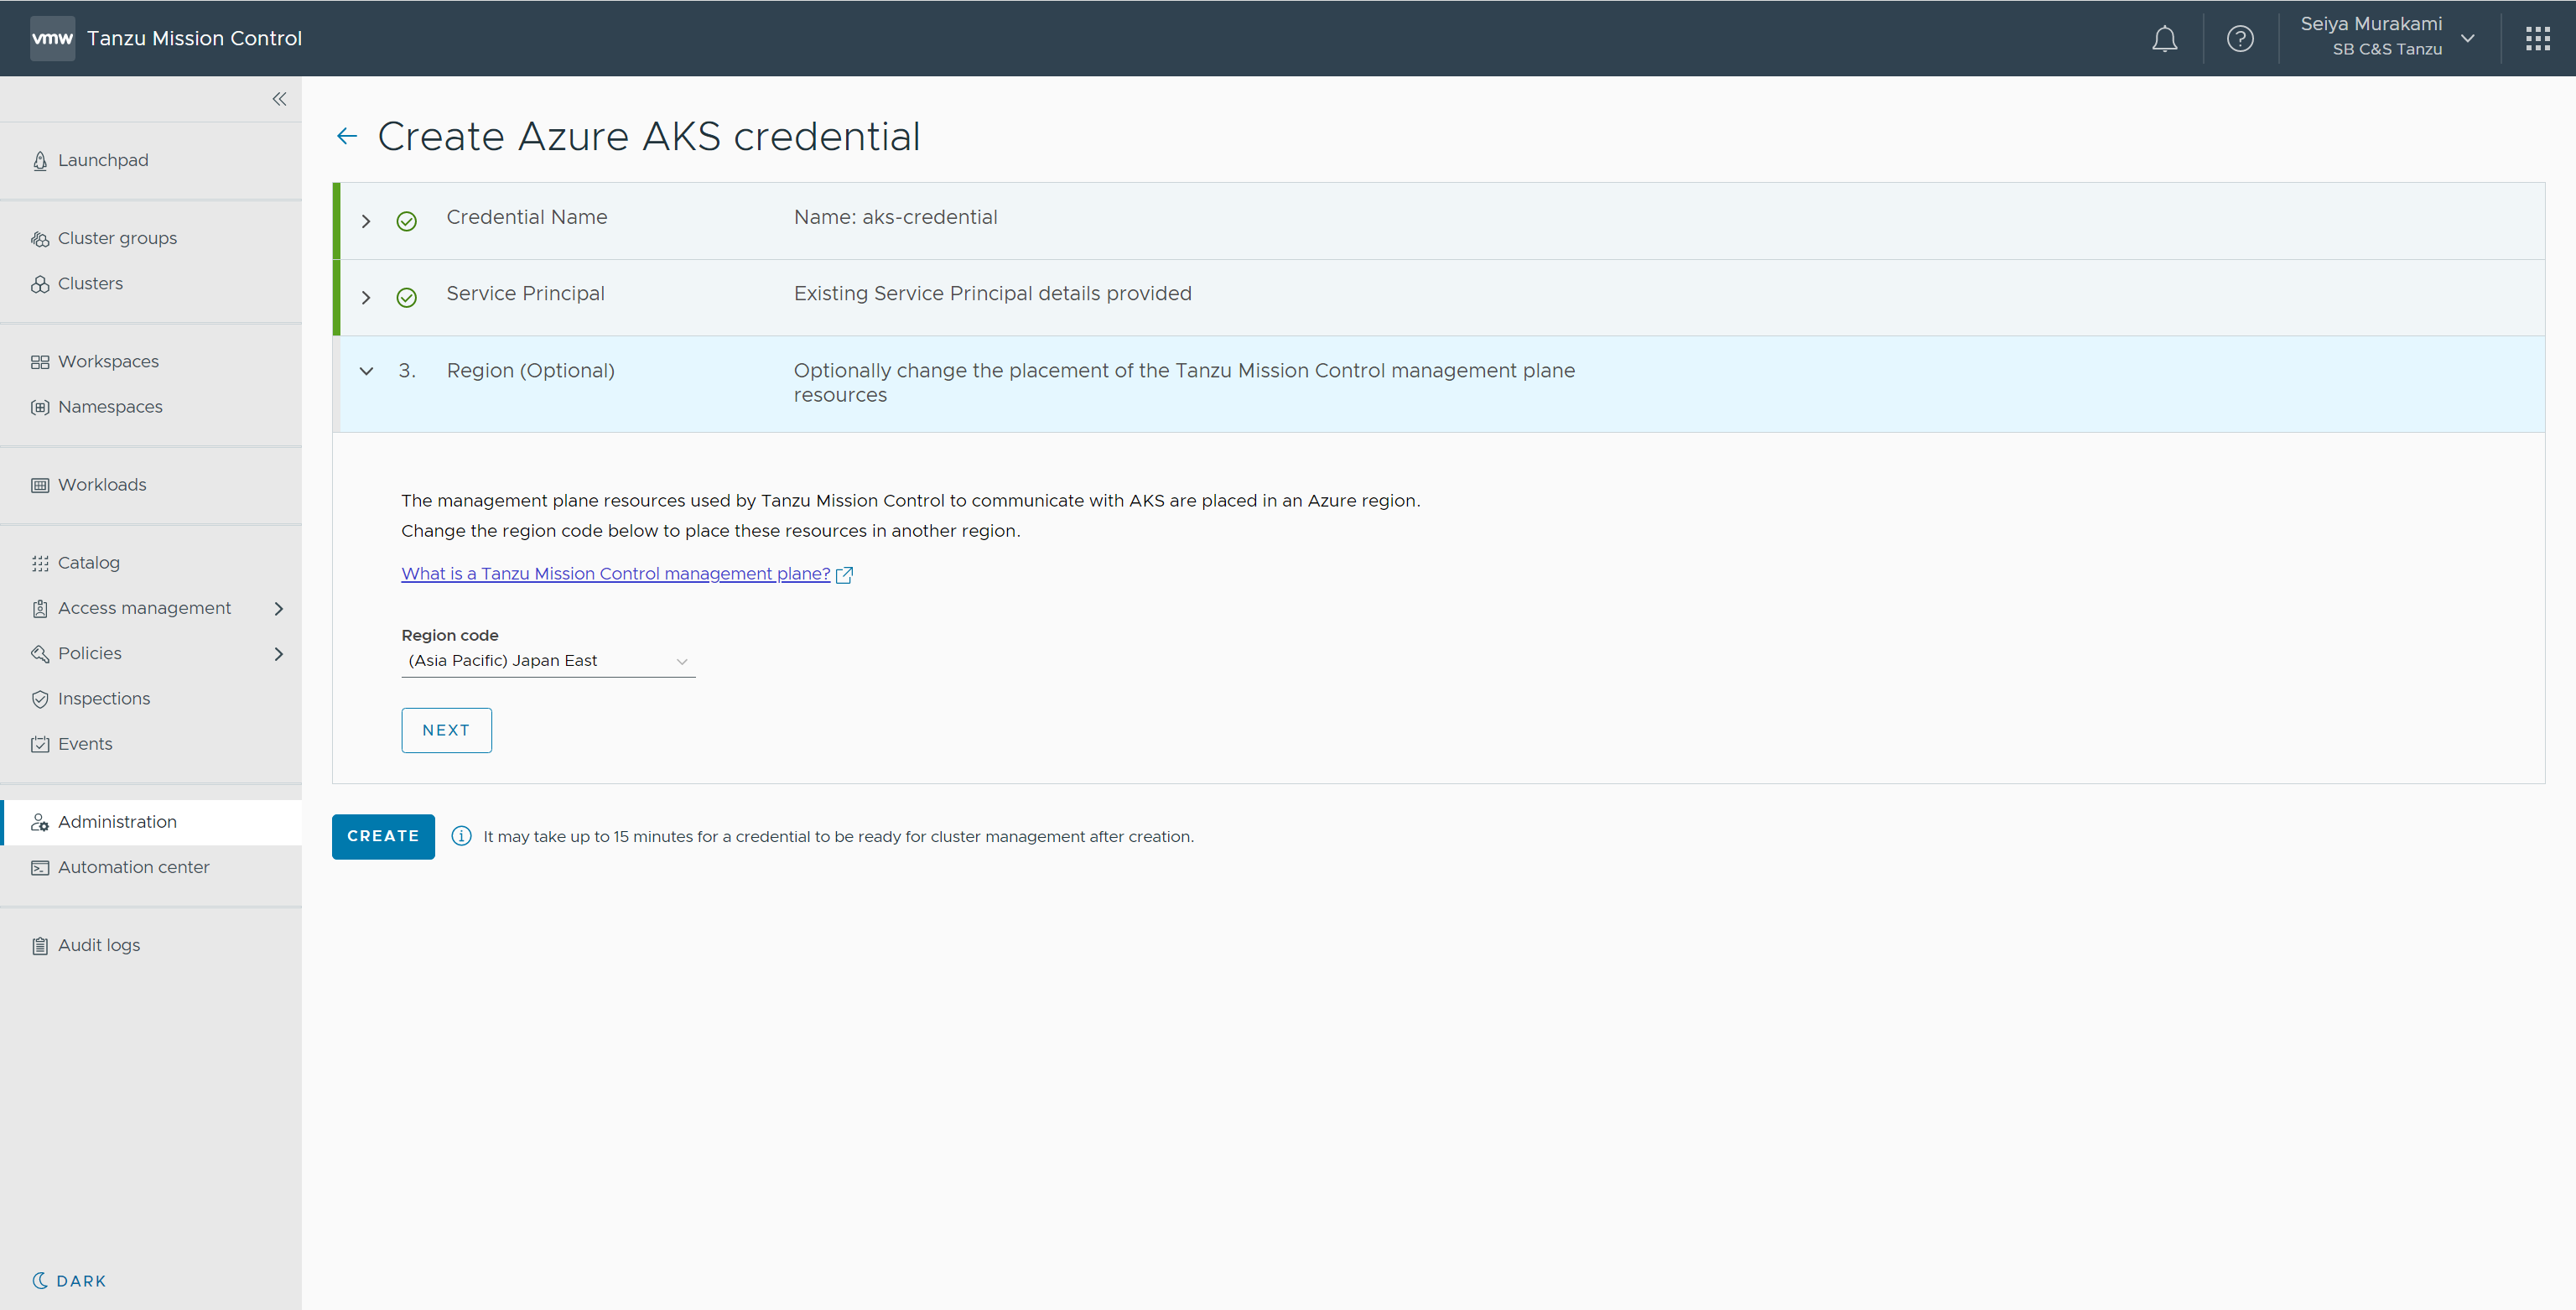Viewport: 2576px width, 1310px height.
Task: Toggle the DARK theme switch
Action: pos(69,1281)
